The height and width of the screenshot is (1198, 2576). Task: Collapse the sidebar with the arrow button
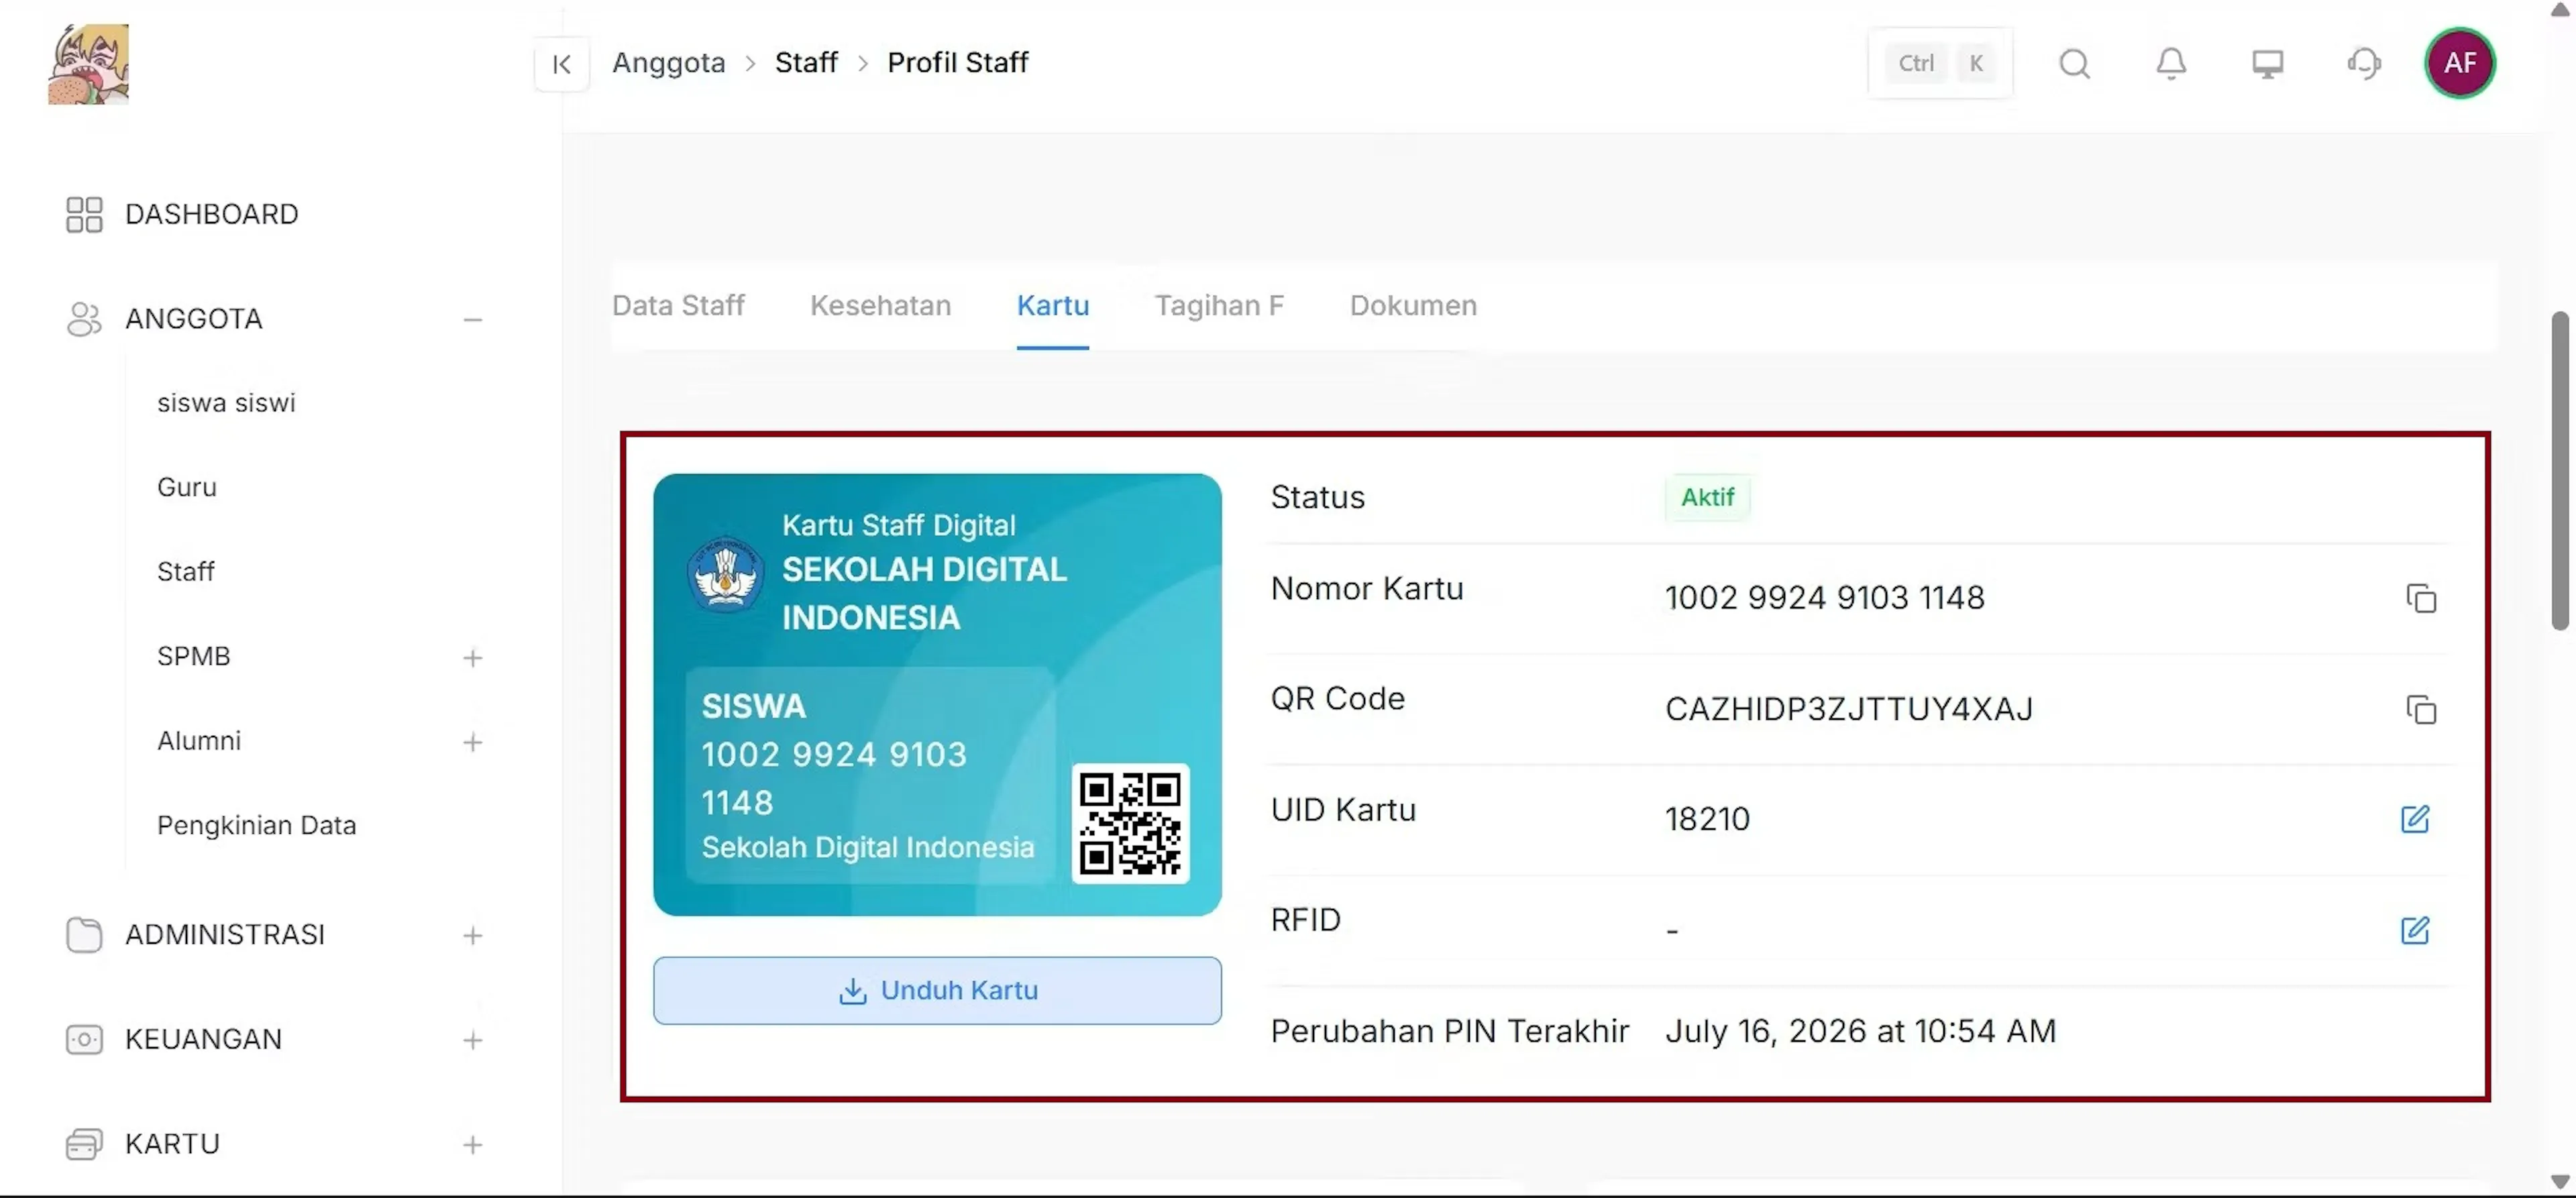(x=561, y=64)
